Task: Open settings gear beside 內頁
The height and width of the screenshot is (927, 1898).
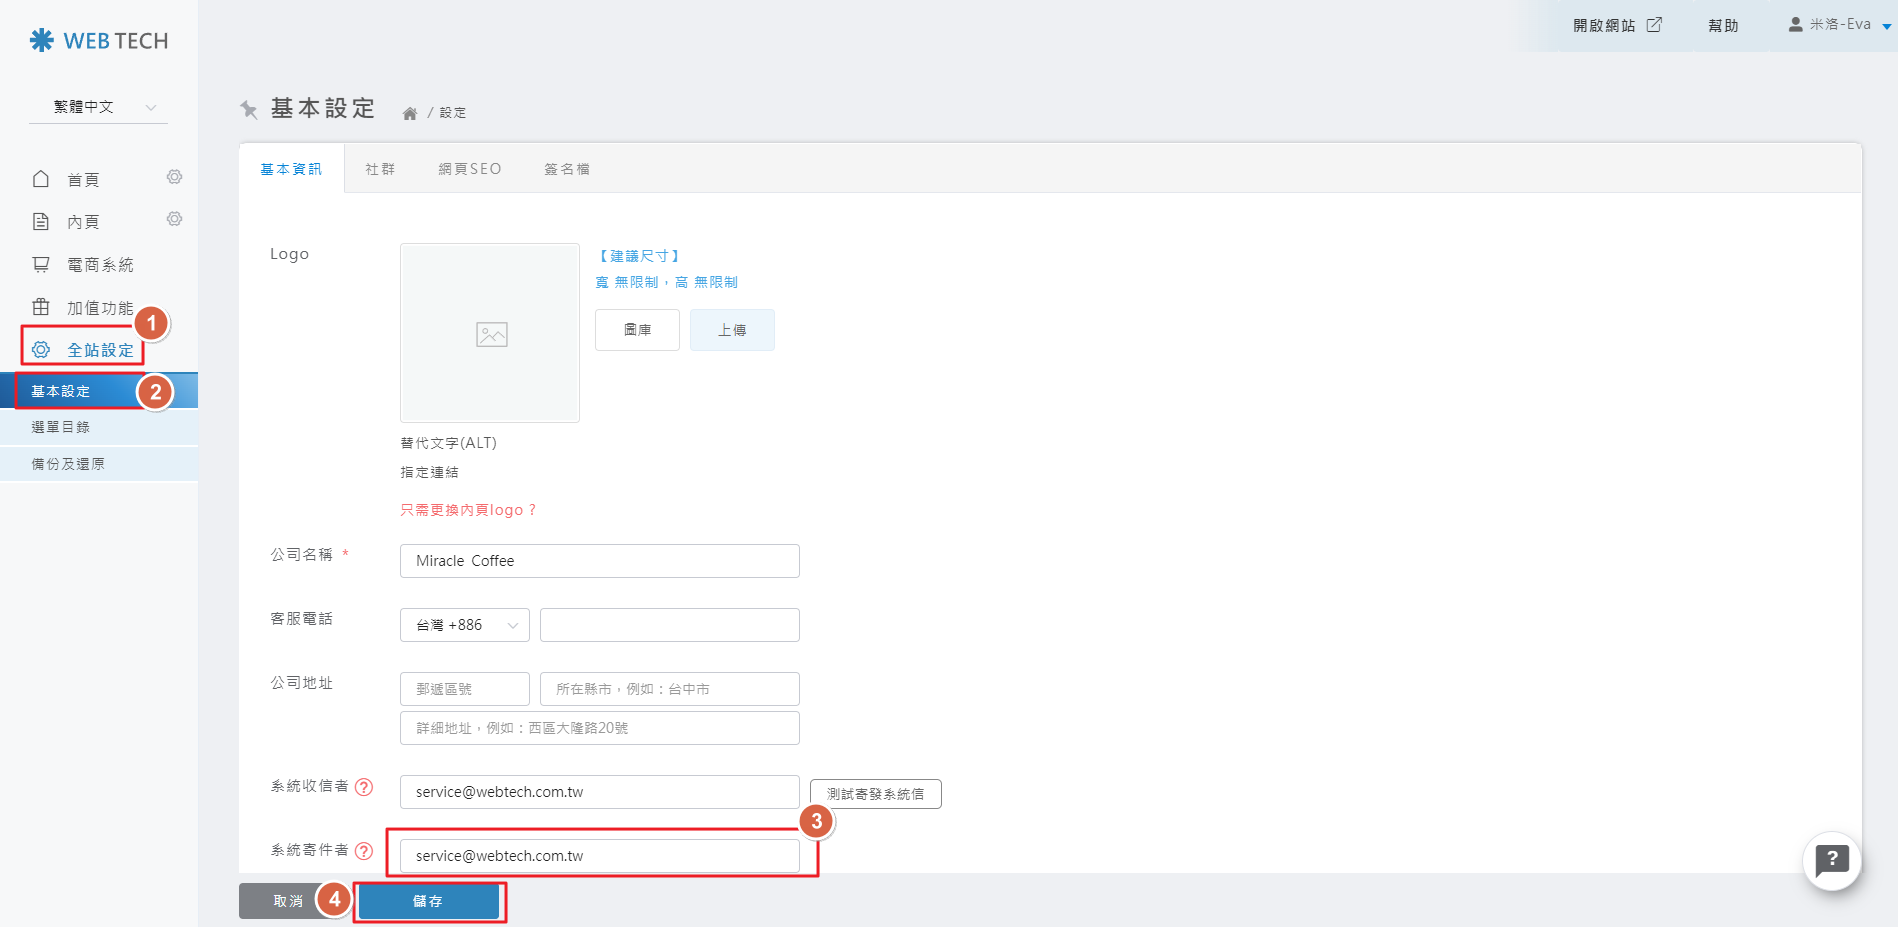Action: (174, 219)
